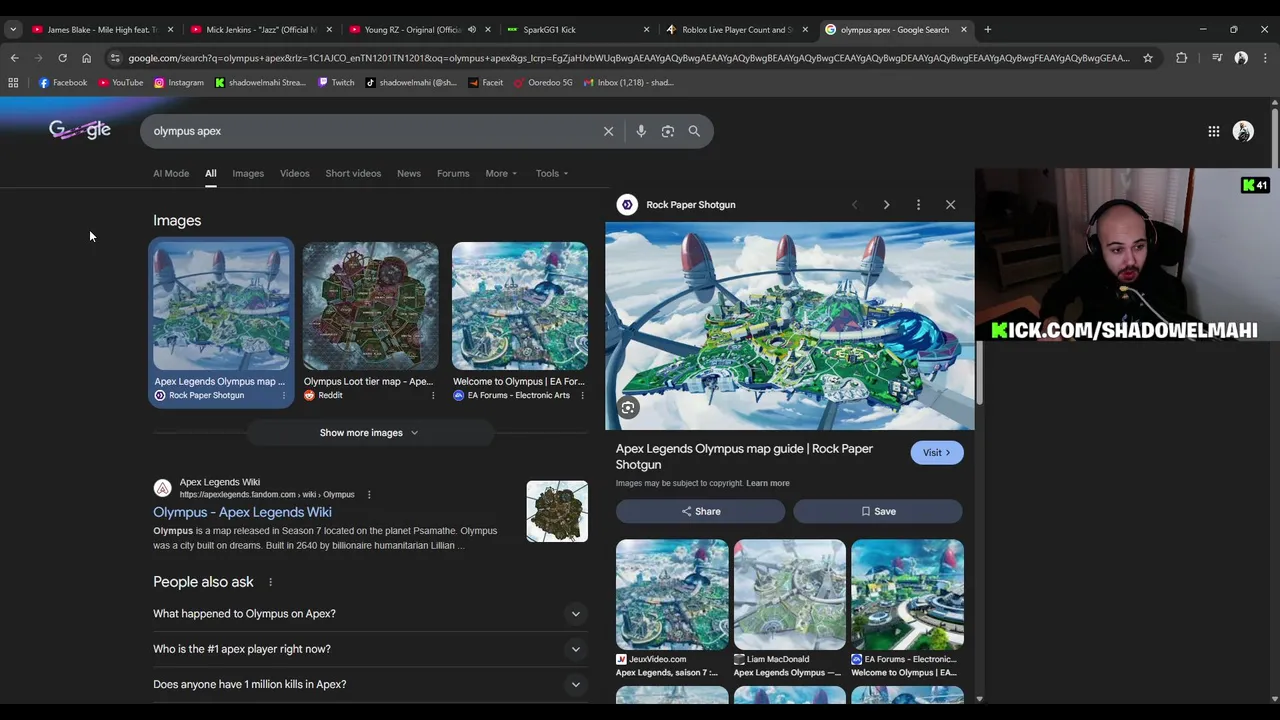
Task: Open options for Reddit loot tier map result
Action: 433,395
